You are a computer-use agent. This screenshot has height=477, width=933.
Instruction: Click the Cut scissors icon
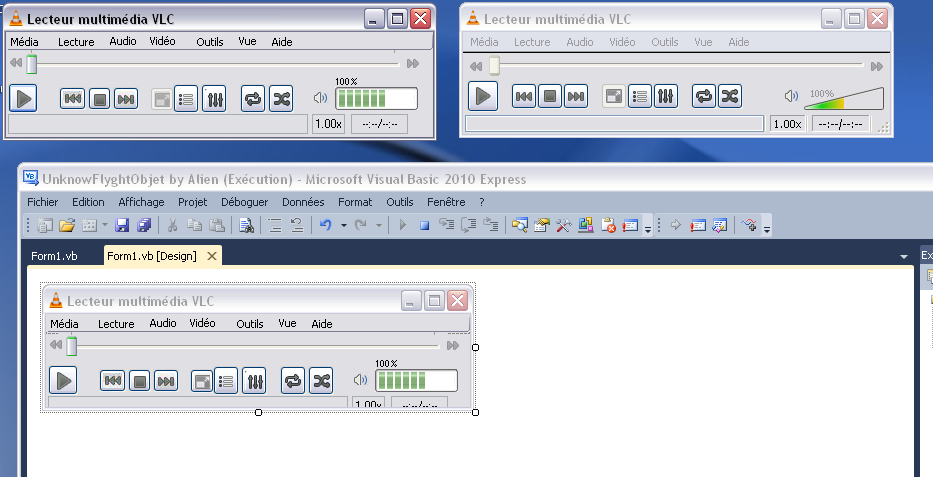tap(173, 225)
